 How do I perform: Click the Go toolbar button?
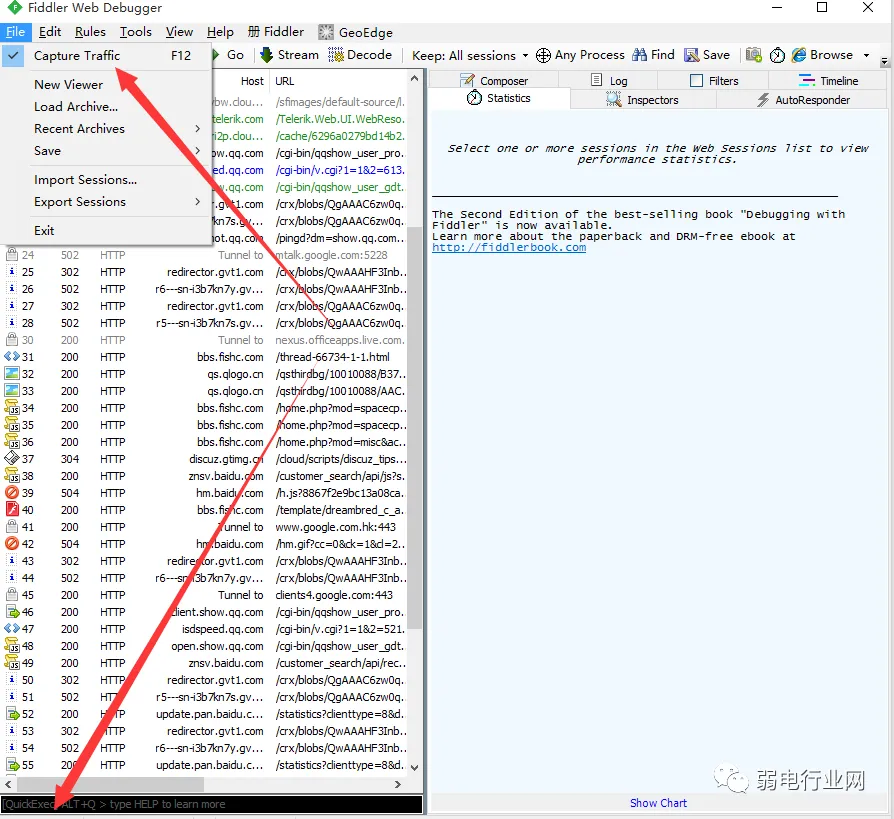[x=228, y=55]
